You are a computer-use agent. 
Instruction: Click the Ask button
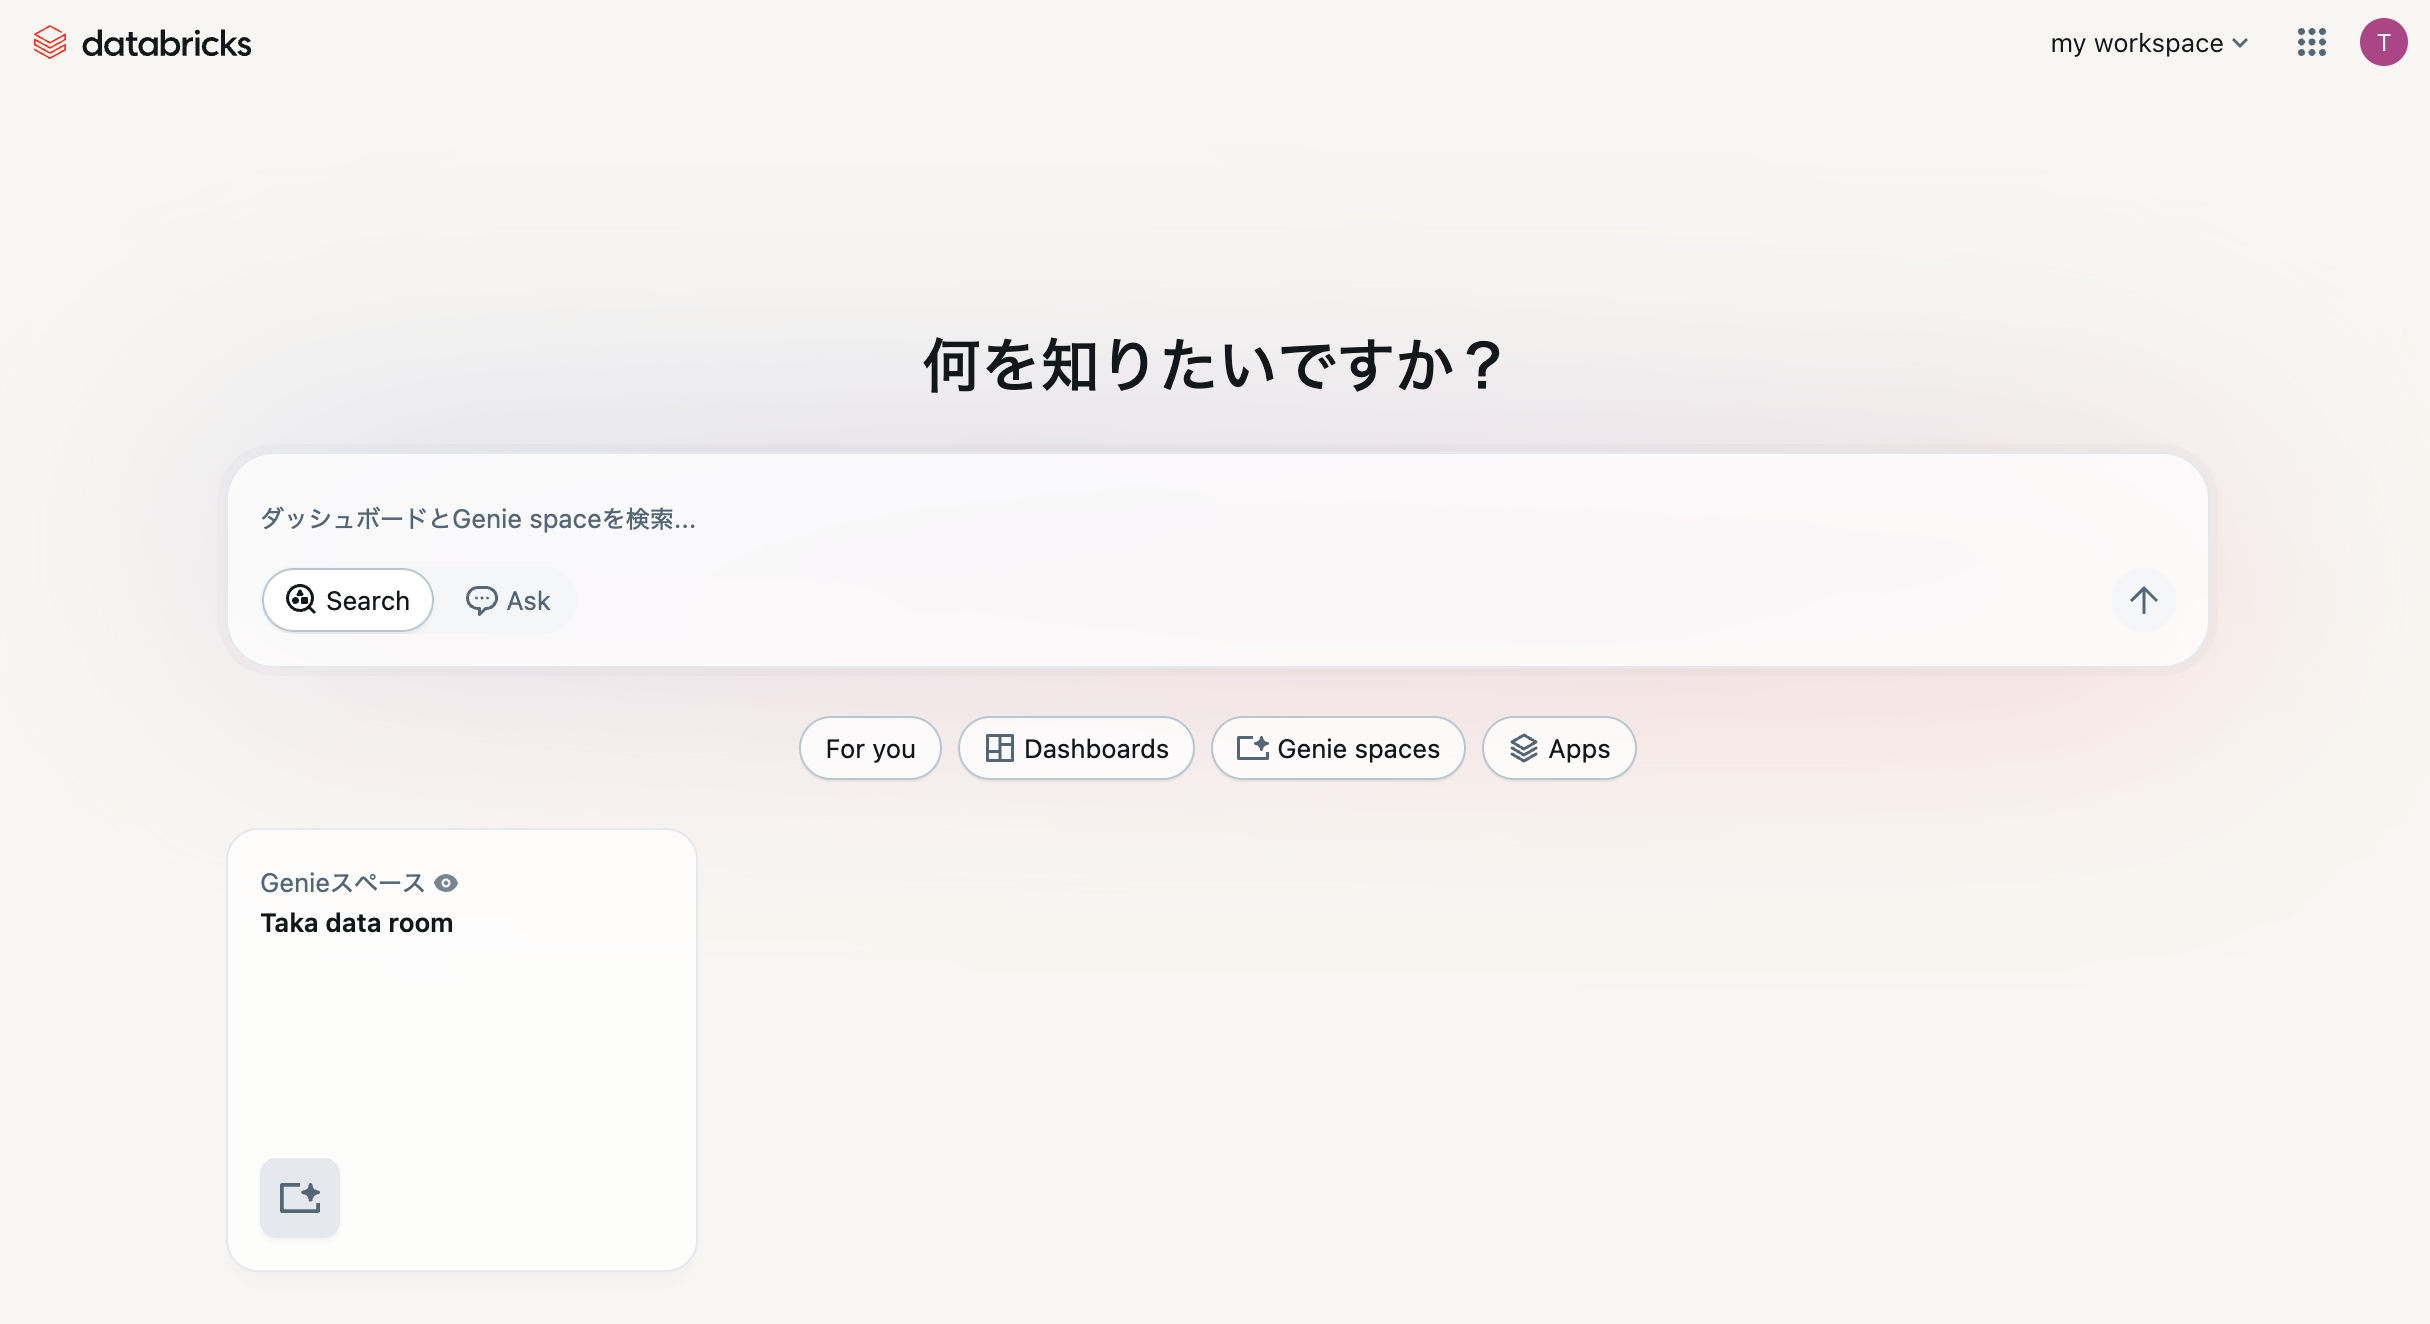point(508,600)
